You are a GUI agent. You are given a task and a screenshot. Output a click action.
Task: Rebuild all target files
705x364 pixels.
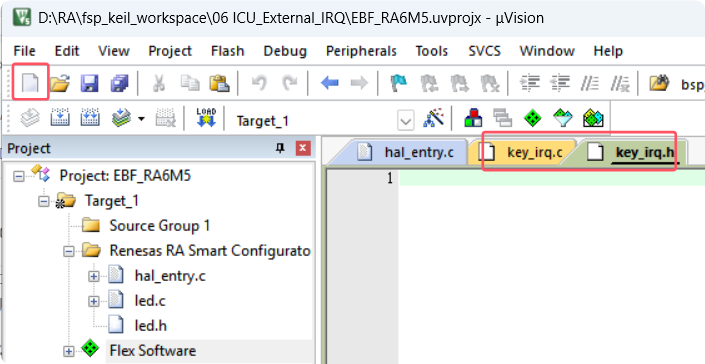click(89, 119)
